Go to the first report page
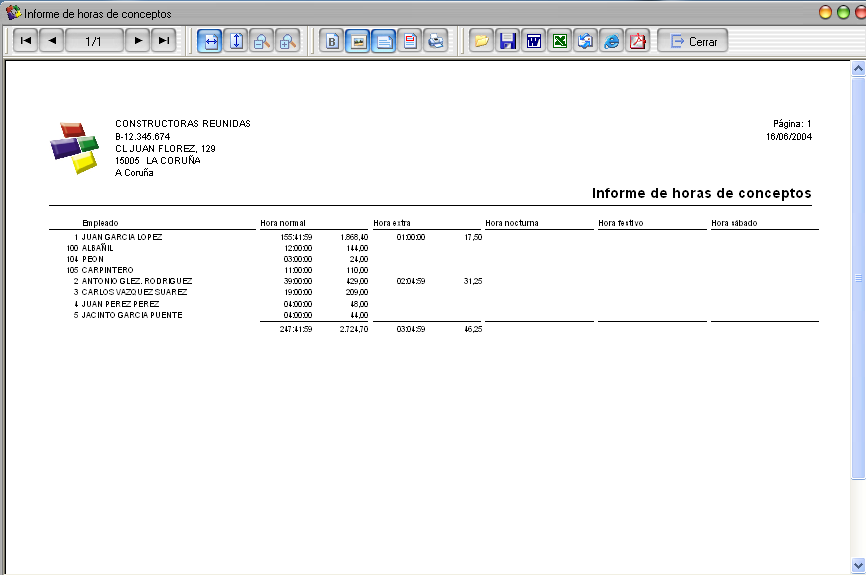 25,41
